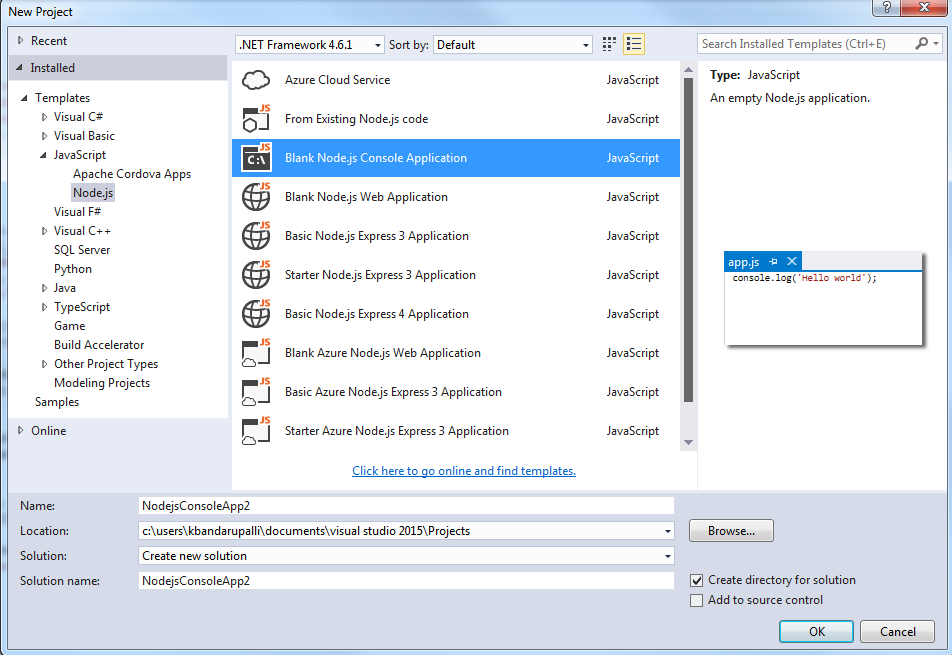
Task: Expand the Visual C++ node arrow
Action: (44, 231)
